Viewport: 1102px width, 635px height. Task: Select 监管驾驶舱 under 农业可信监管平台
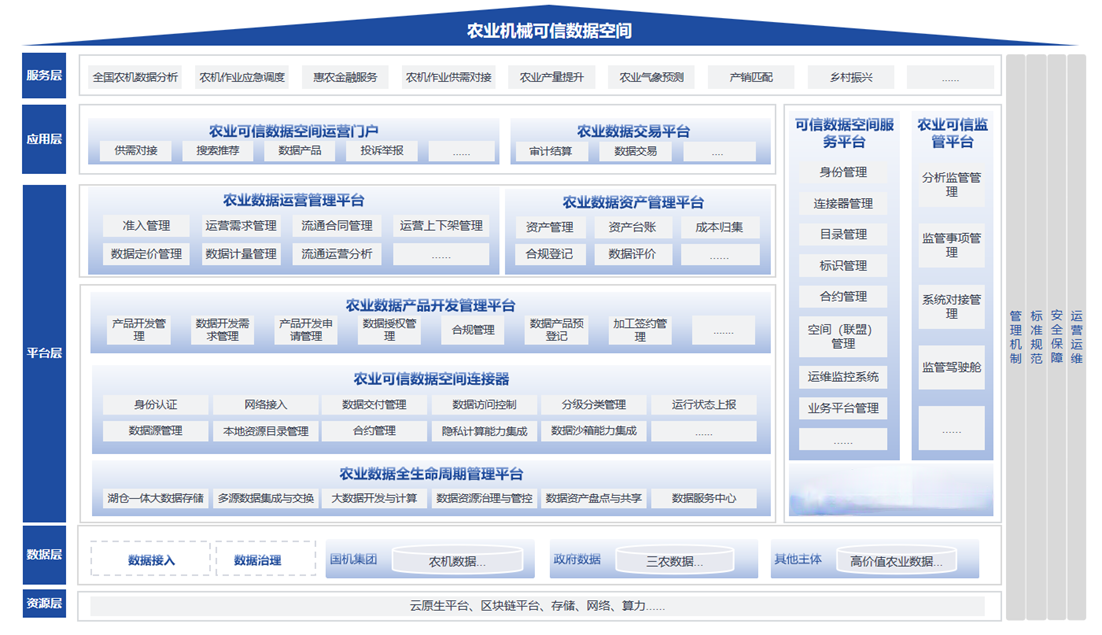pos(951,367)
